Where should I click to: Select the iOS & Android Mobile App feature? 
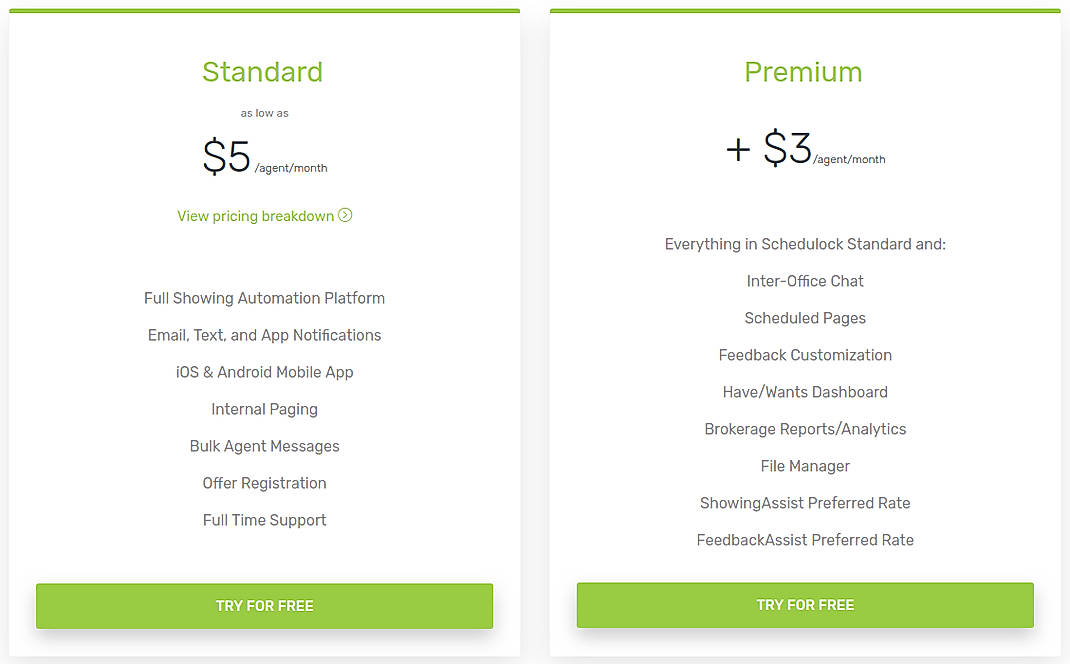[264, 372]
